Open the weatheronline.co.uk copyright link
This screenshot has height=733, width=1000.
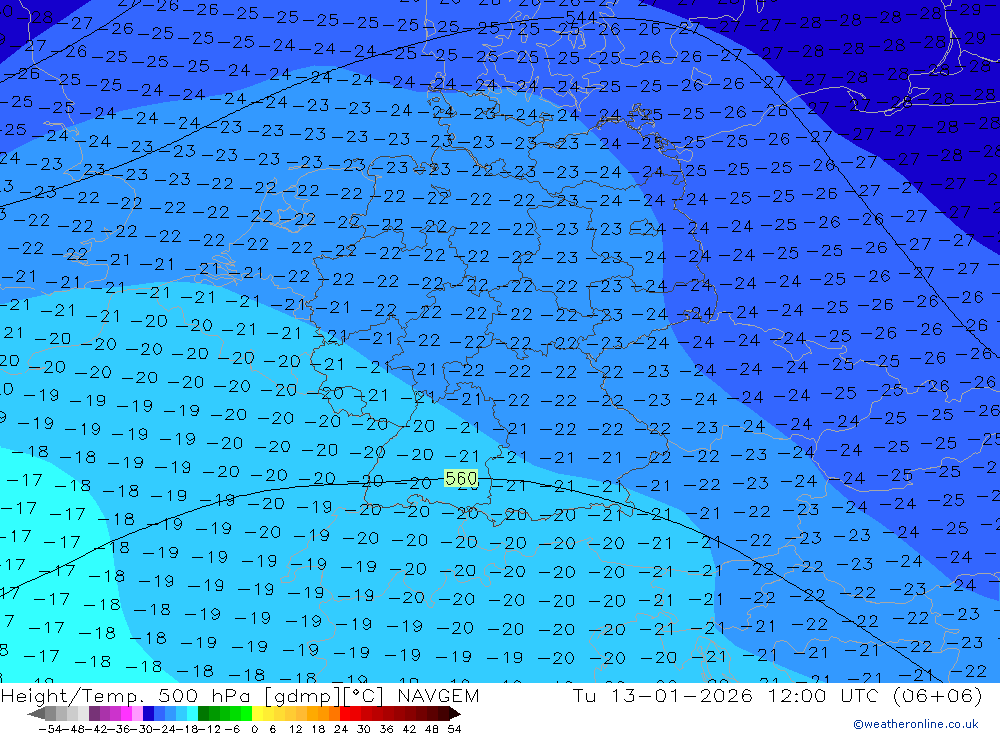pos(915,724)
